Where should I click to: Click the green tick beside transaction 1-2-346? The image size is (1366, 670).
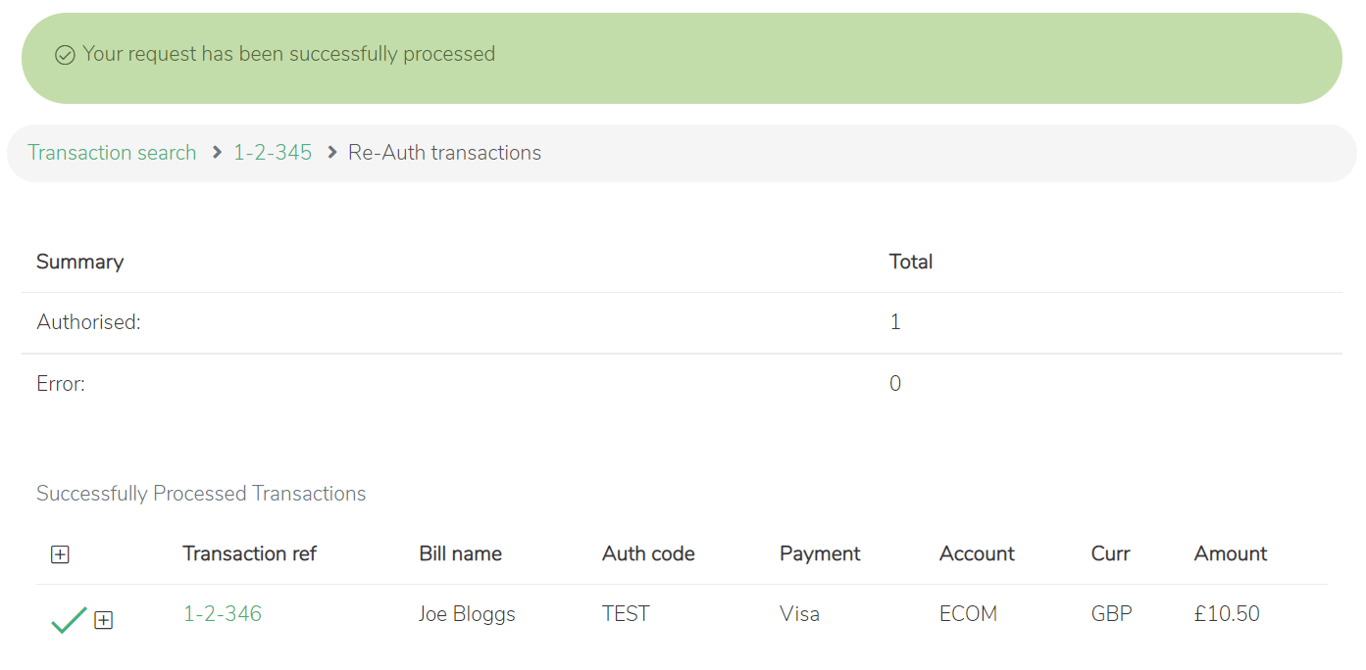69,620
